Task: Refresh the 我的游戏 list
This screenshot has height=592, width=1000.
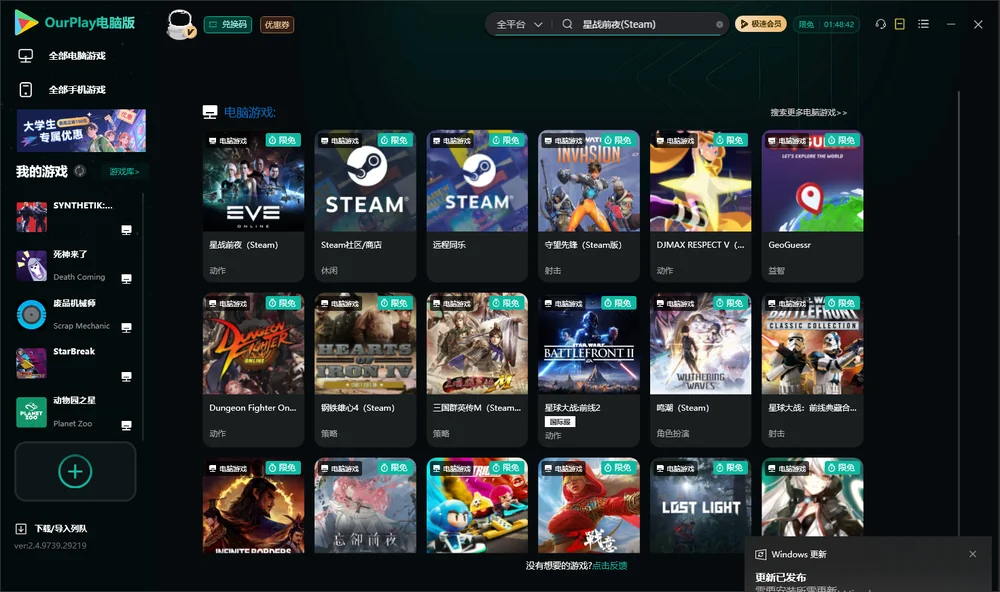Action: (80, 171)
